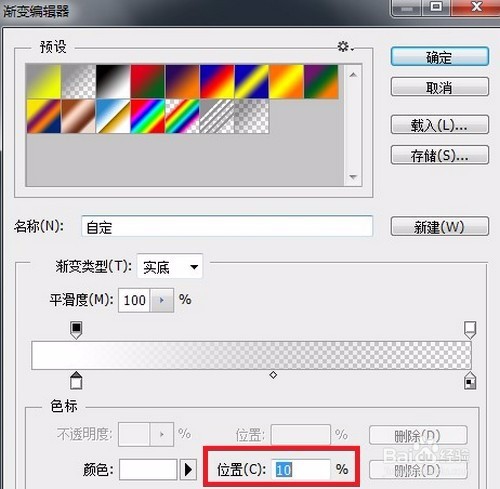
Task: Select the transparent rainbow gradient preset
Action: coord(182,116)
